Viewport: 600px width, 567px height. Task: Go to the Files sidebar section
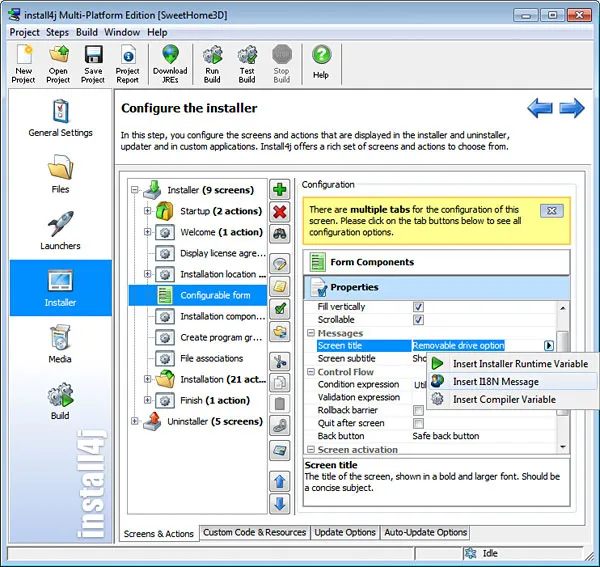[x=60, y=174]
